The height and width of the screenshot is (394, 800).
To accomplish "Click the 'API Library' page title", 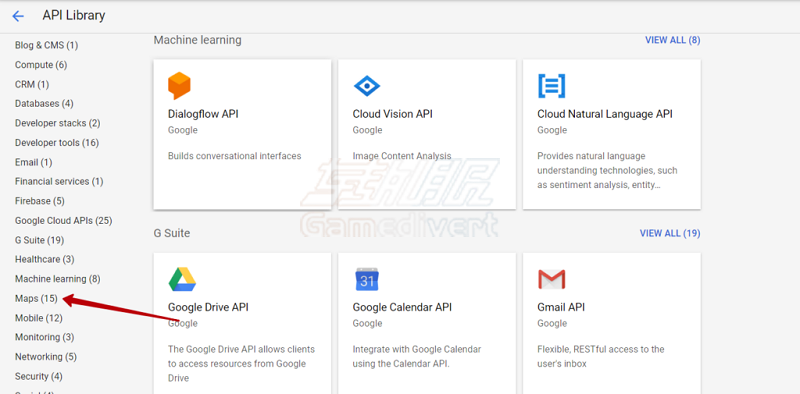I will (73, 16).
